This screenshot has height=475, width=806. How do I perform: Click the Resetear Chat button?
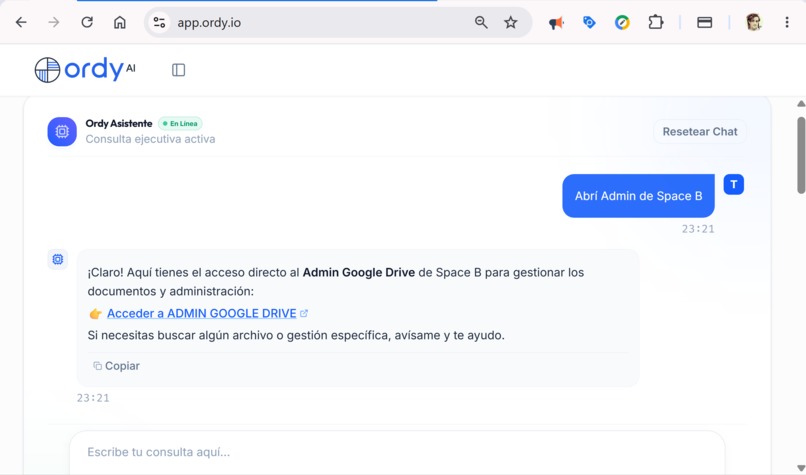click(700, 132)
